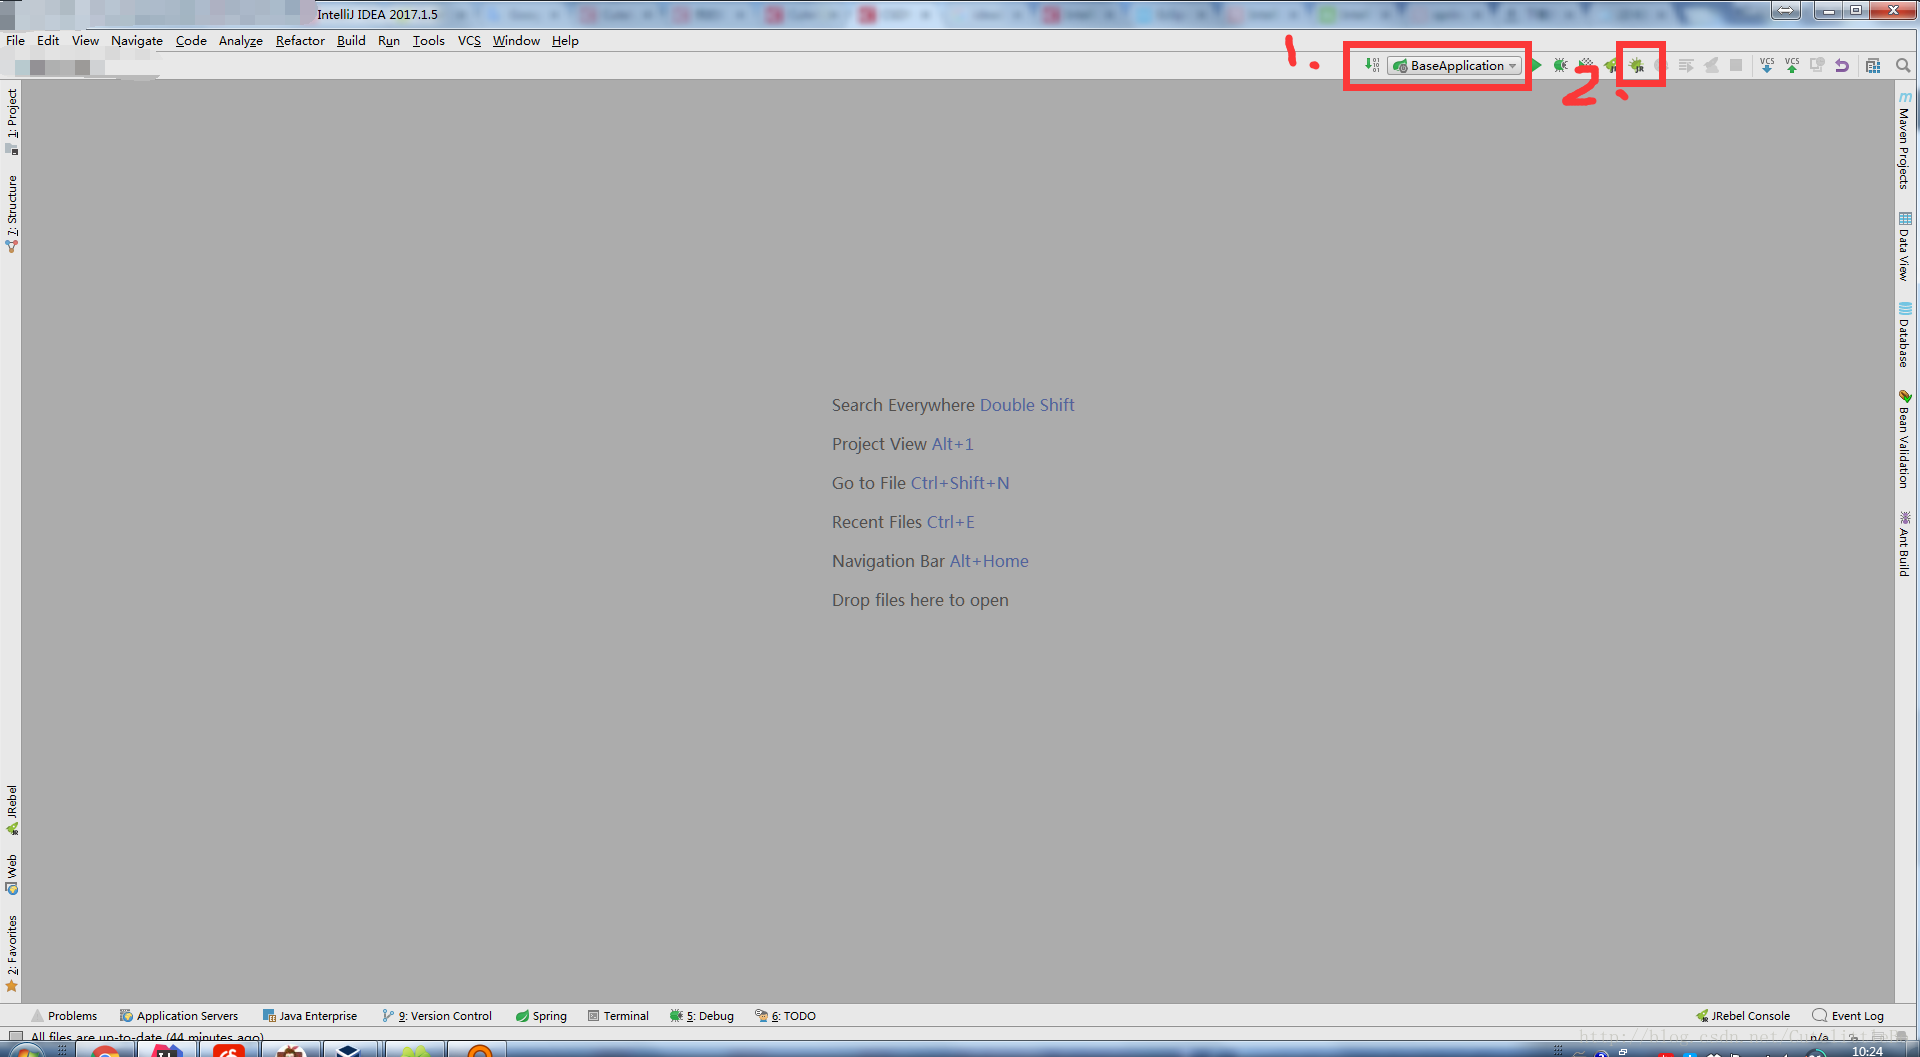Open the JRebel side panel tab
The width and height of the screenshot is (1920, 1057).
pyautogui.click(x=12, y=810)
